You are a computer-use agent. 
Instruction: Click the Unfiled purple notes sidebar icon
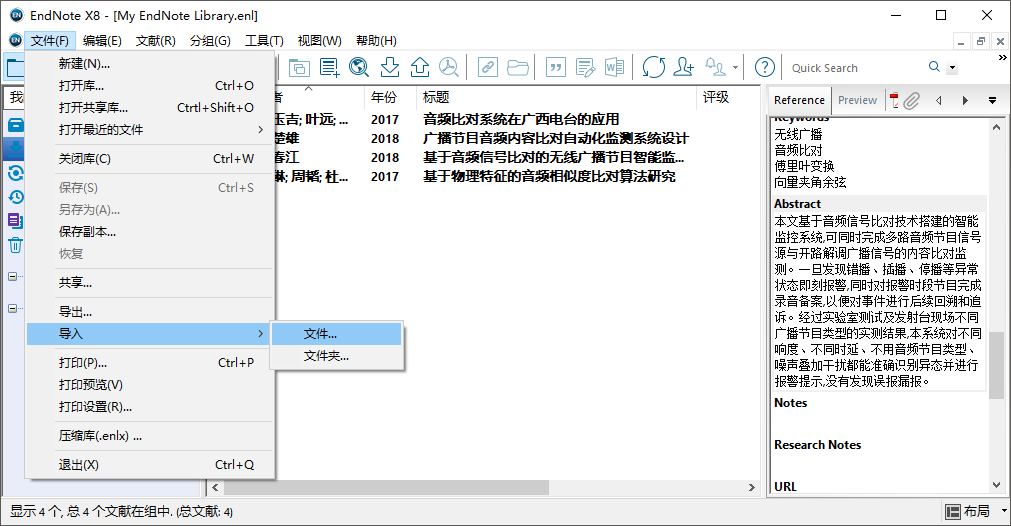click(15, 220)
